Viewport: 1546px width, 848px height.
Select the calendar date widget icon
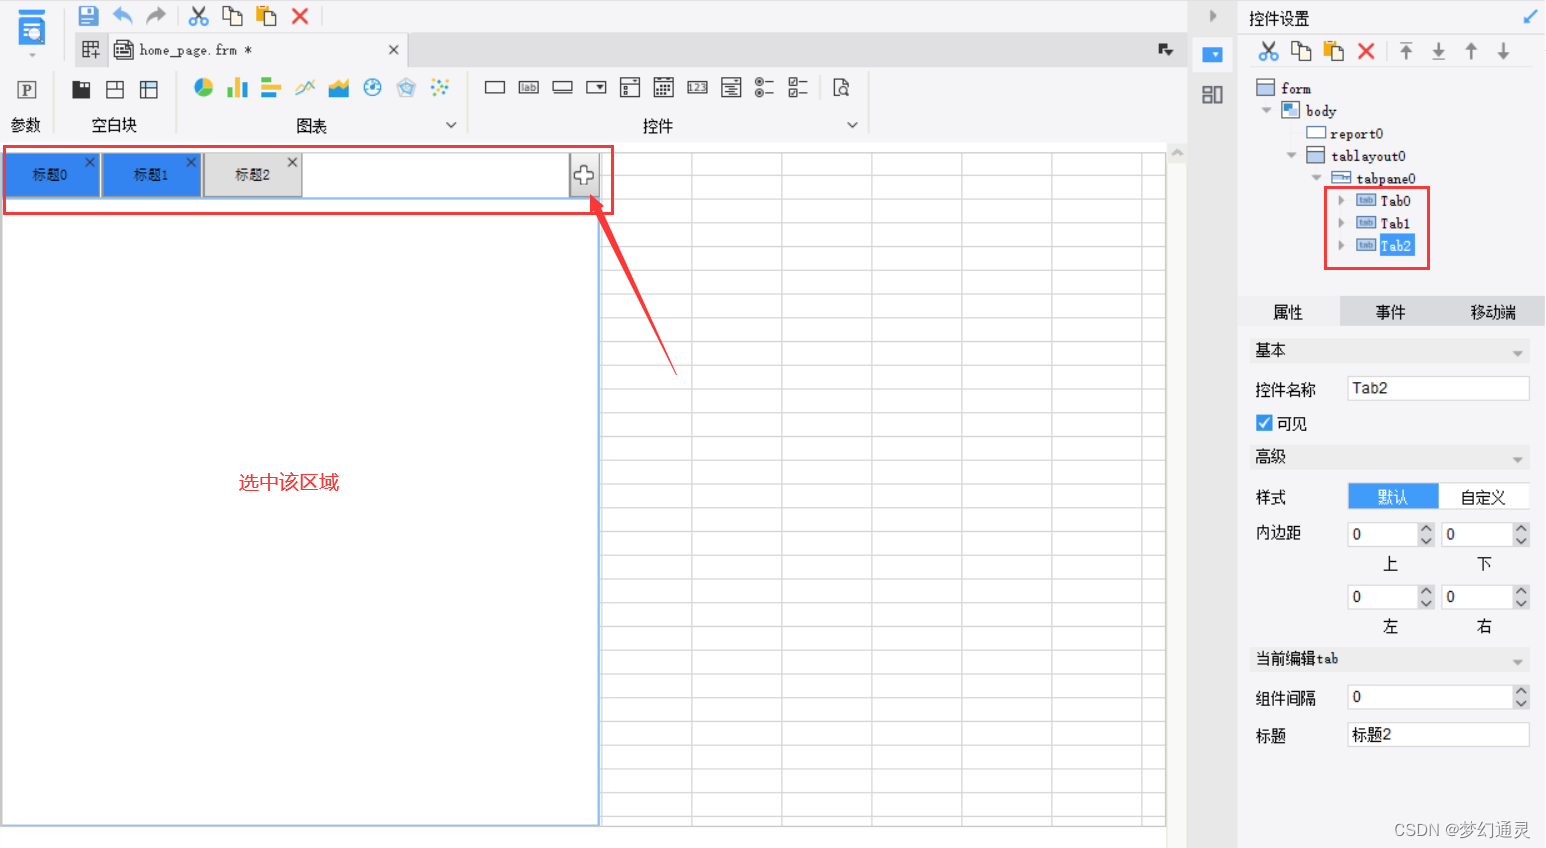pyautogui.click(x=663, y=88)
